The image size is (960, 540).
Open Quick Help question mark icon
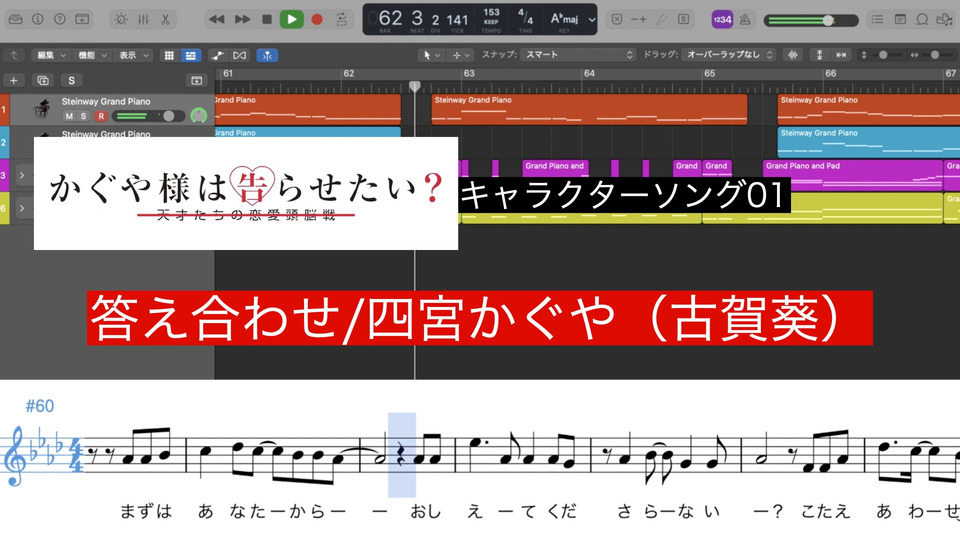tap(59, 20)
